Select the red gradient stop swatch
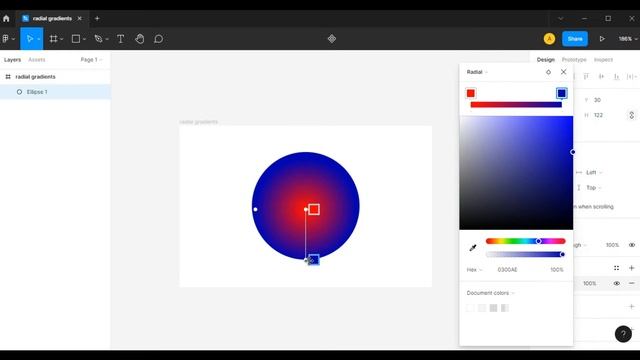640x360 pixels. click(471, 93)
